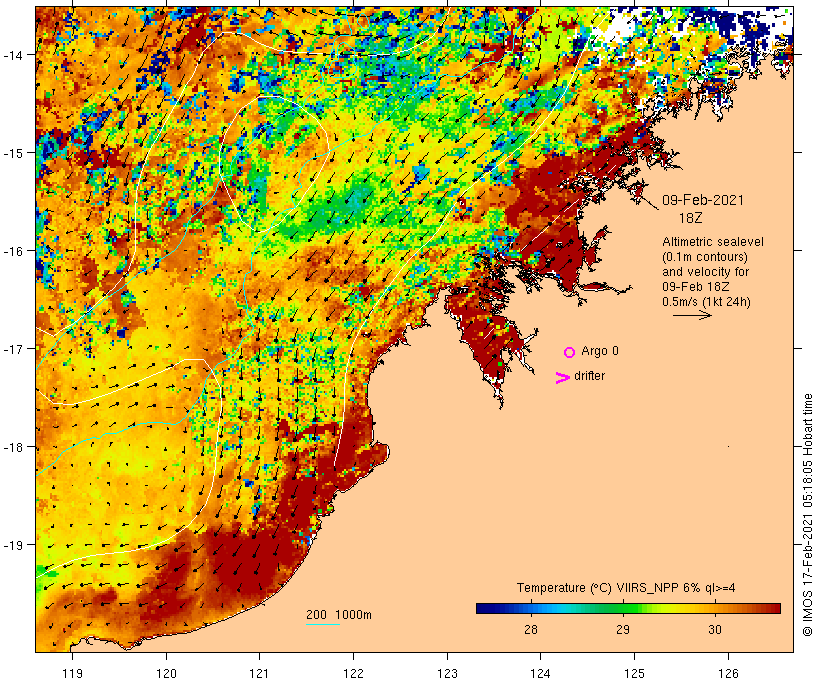Click the latitude label '-19'

point(12,545)
